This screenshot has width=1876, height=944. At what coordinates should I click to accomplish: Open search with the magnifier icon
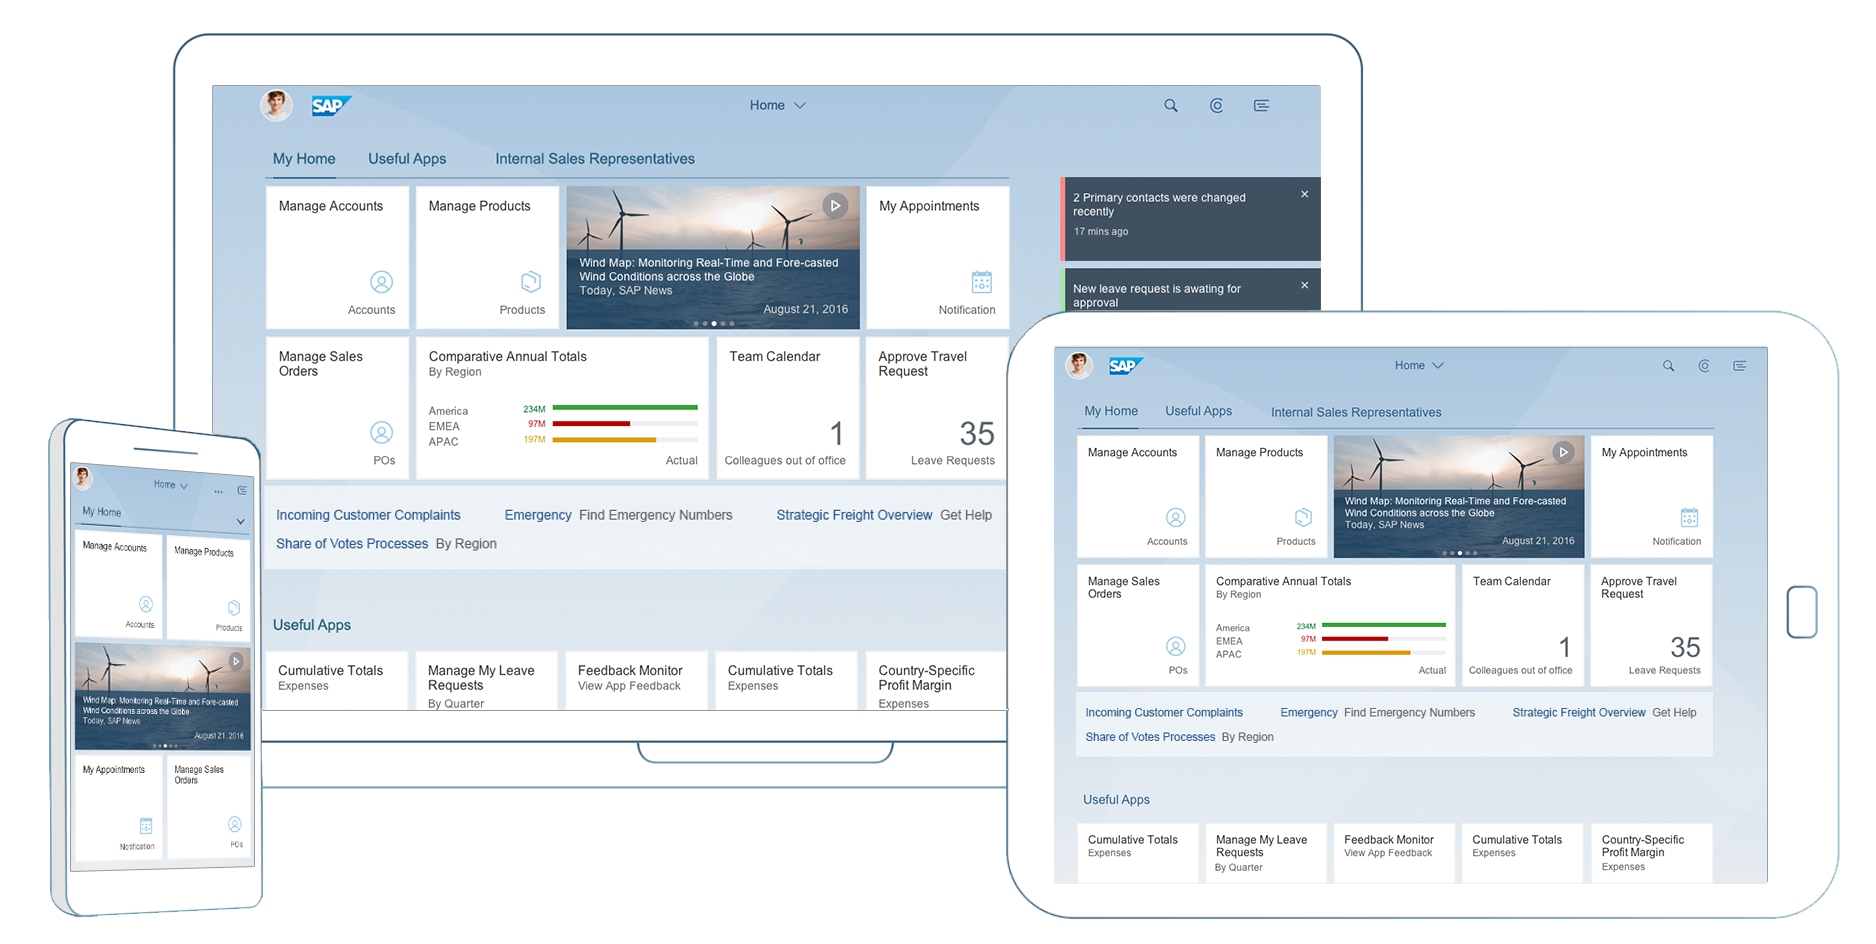coord(1170,105)
